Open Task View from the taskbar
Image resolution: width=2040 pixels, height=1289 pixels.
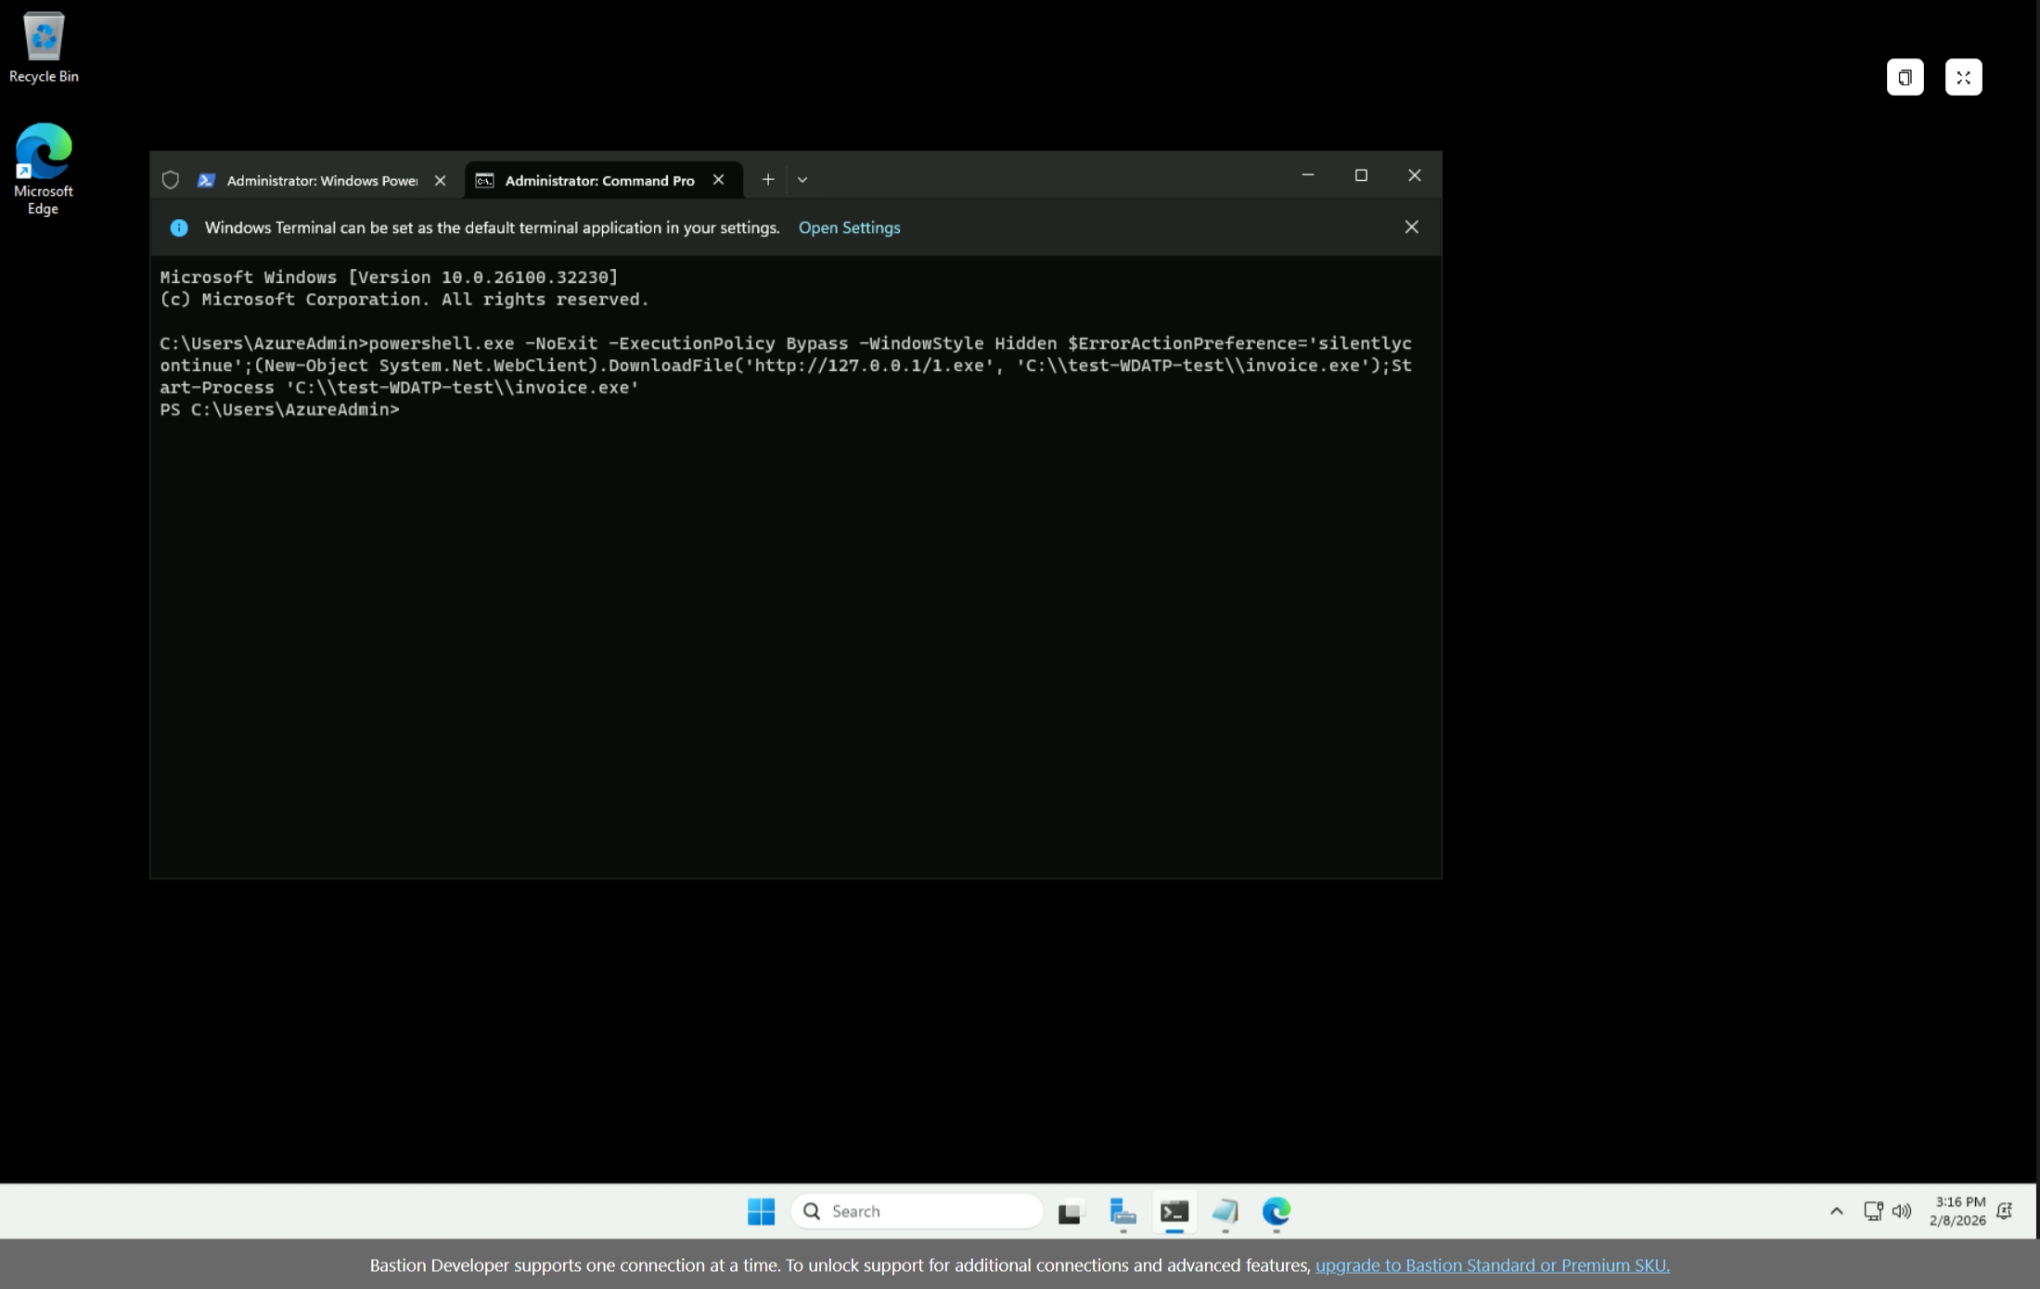click(x=1070, y=1212)
